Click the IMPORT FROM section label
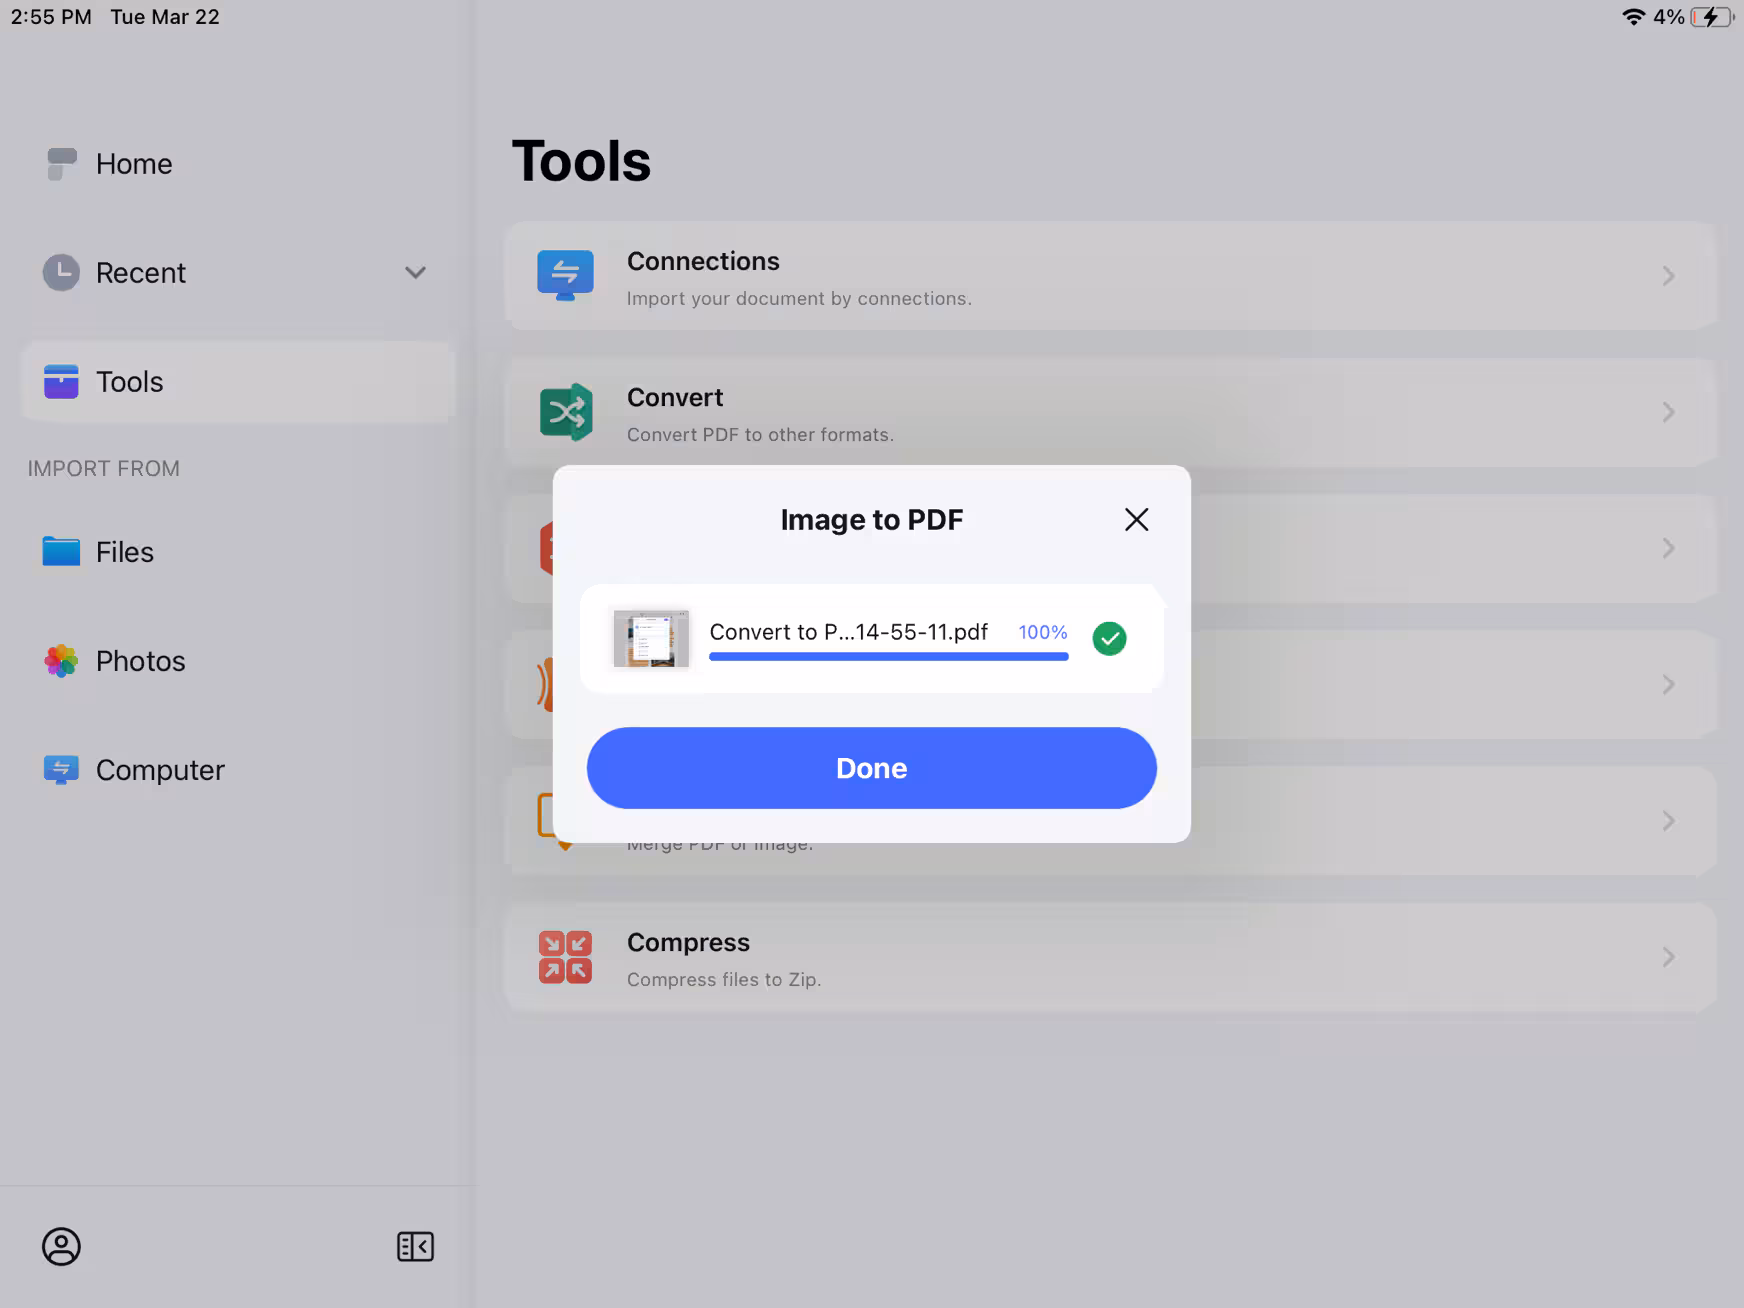The width and height of the screenshot is (1744, 1308). click(104, 469)
